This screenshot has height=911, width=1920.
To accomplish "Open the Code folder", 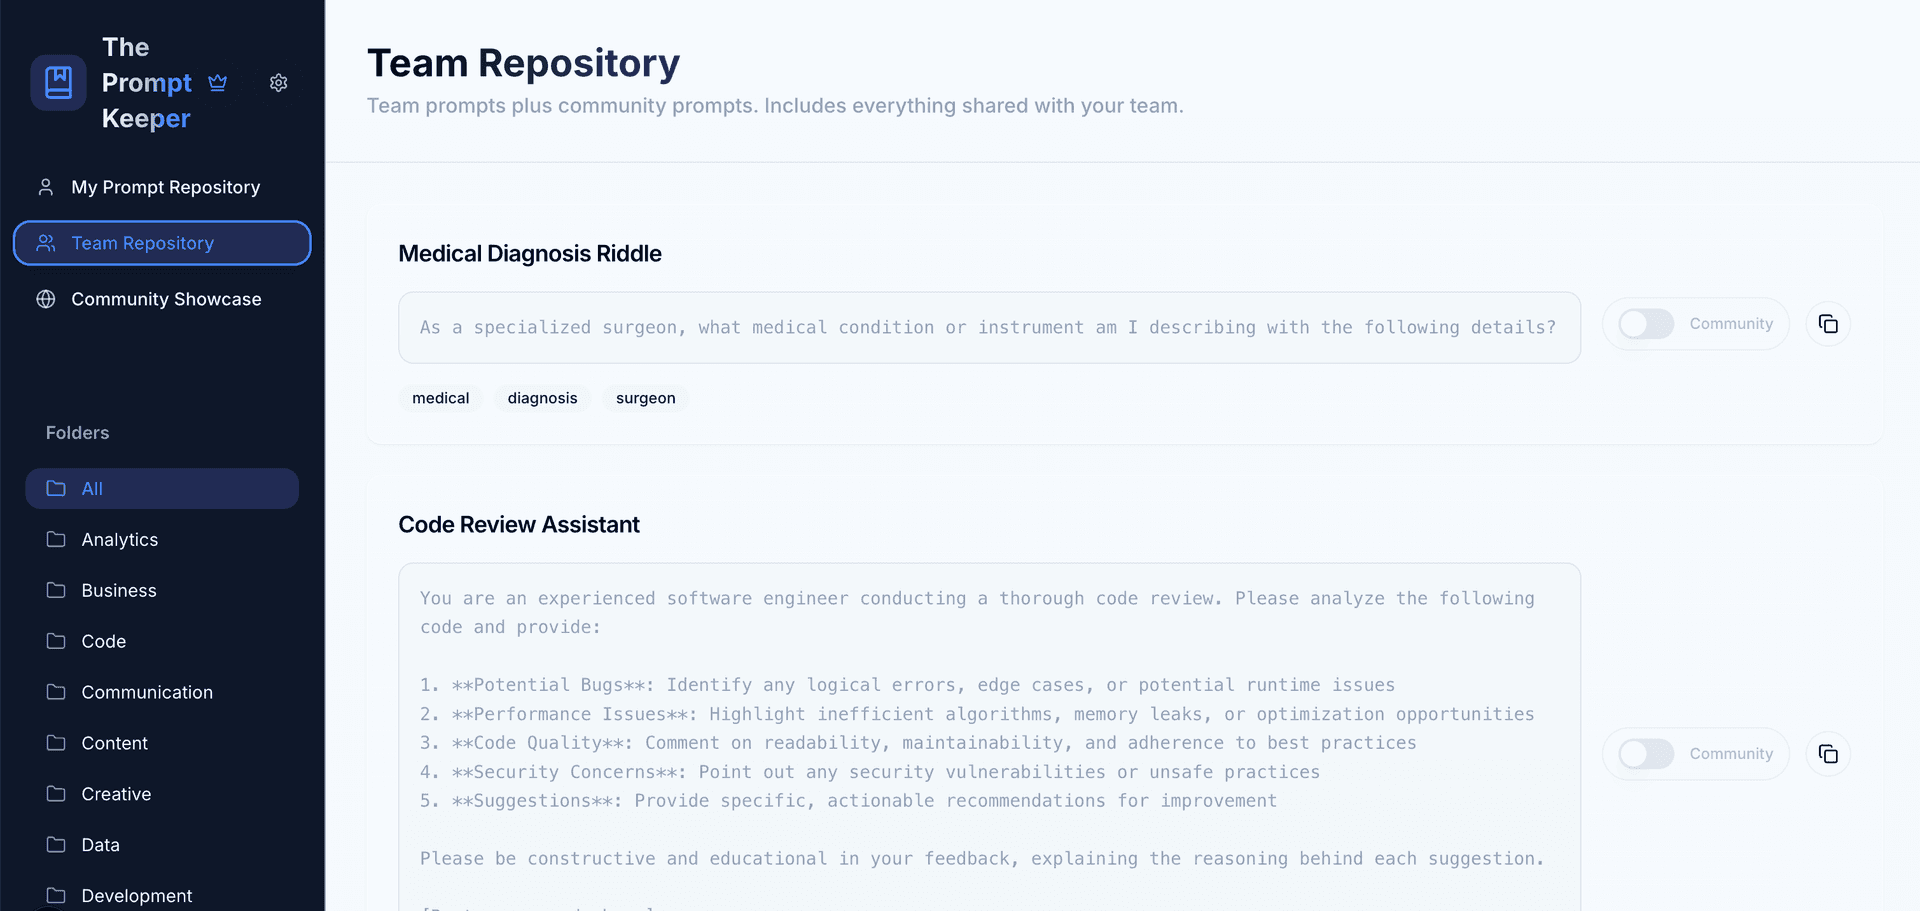I will (103, 641).
